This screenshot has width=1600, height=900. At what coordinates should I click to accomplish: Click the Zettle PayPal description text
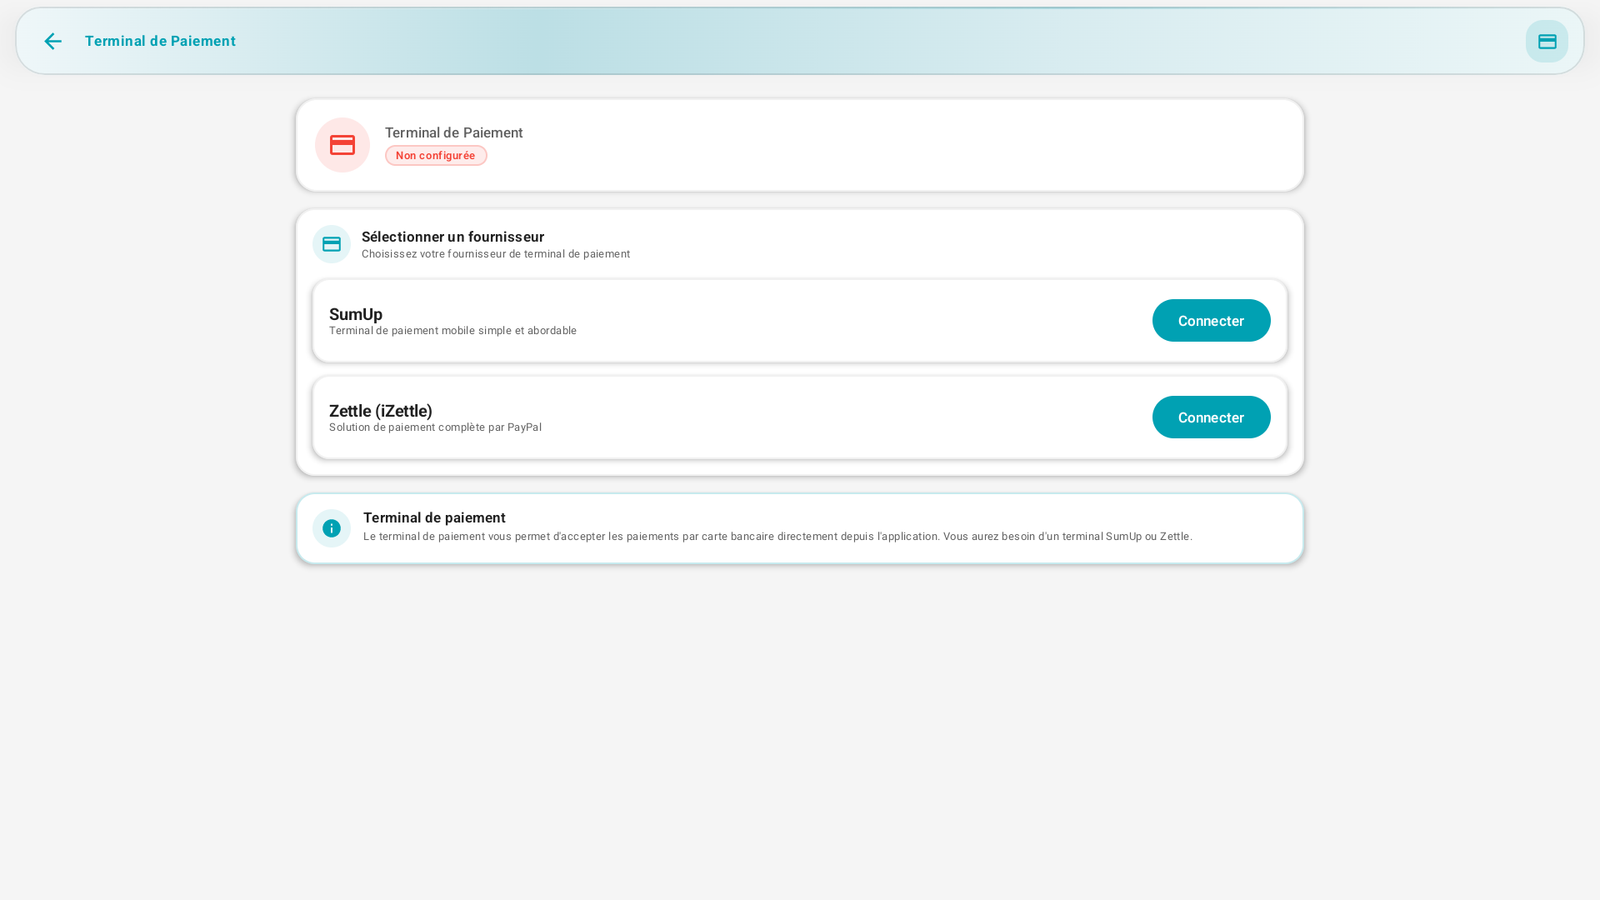(435, 427)
